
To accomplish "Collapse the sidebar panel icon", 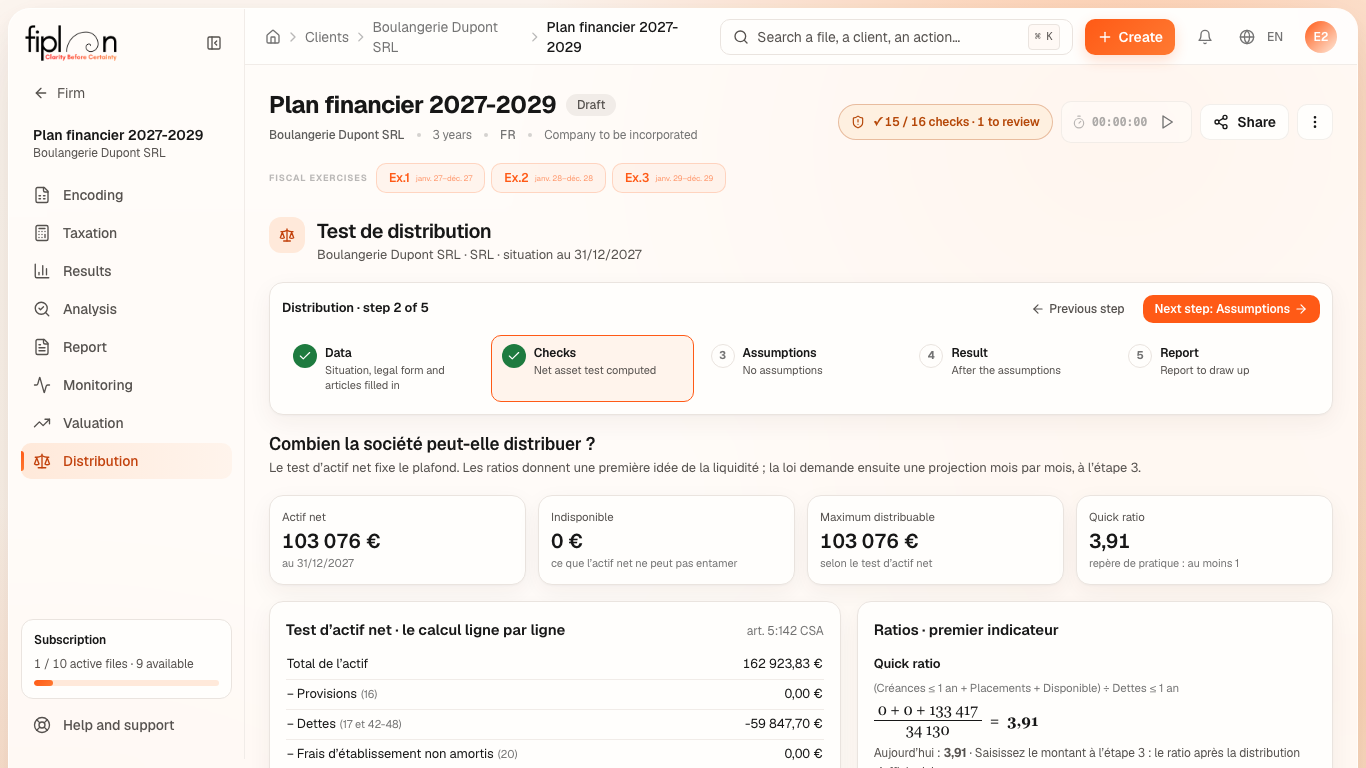I will 214,43.
